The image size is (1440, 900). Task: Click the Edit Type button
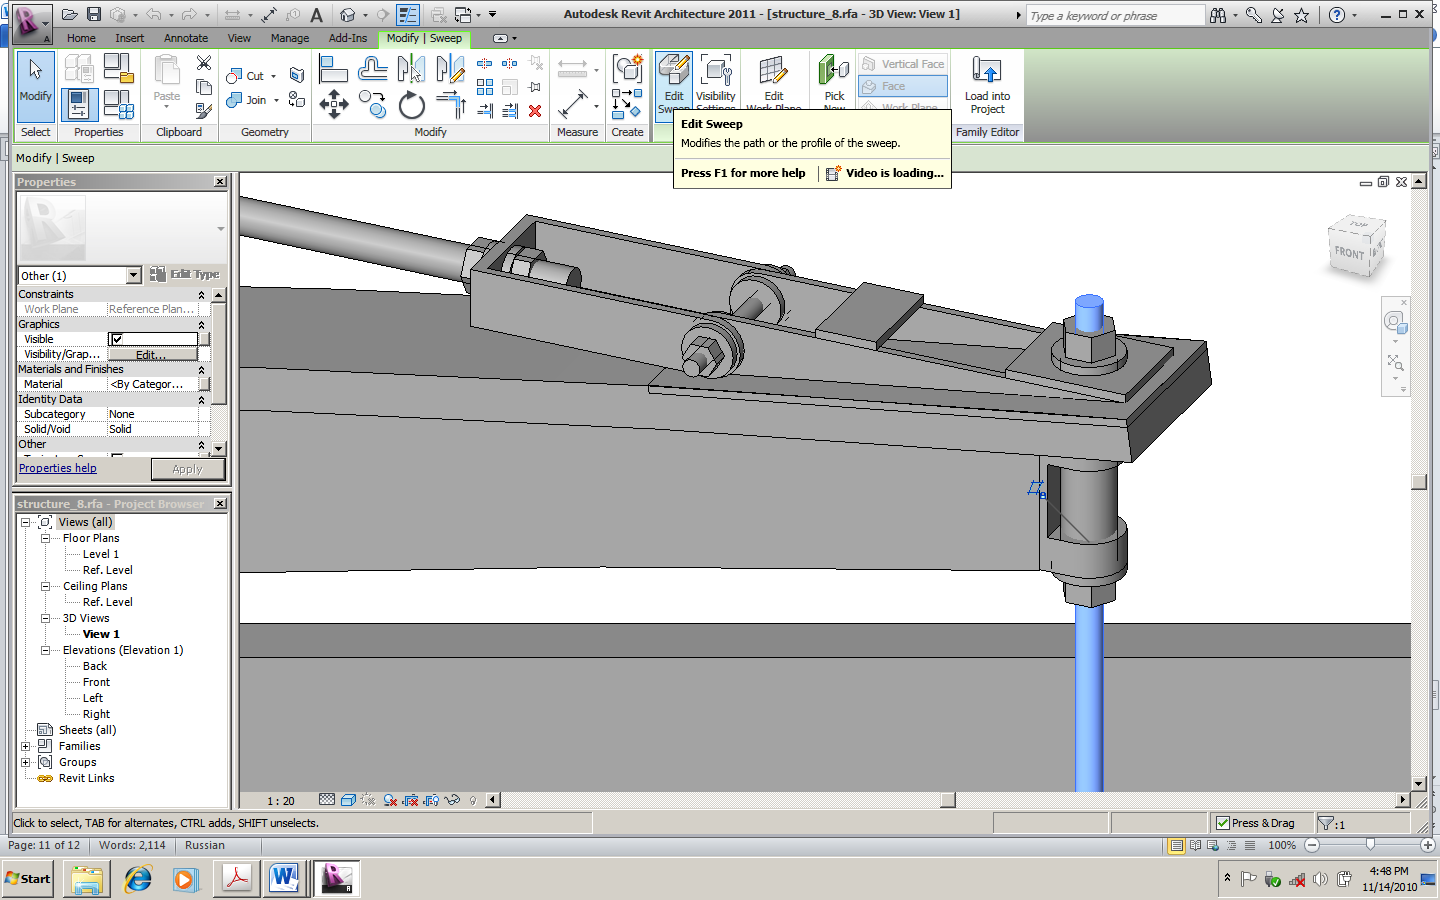pos(185,274)
